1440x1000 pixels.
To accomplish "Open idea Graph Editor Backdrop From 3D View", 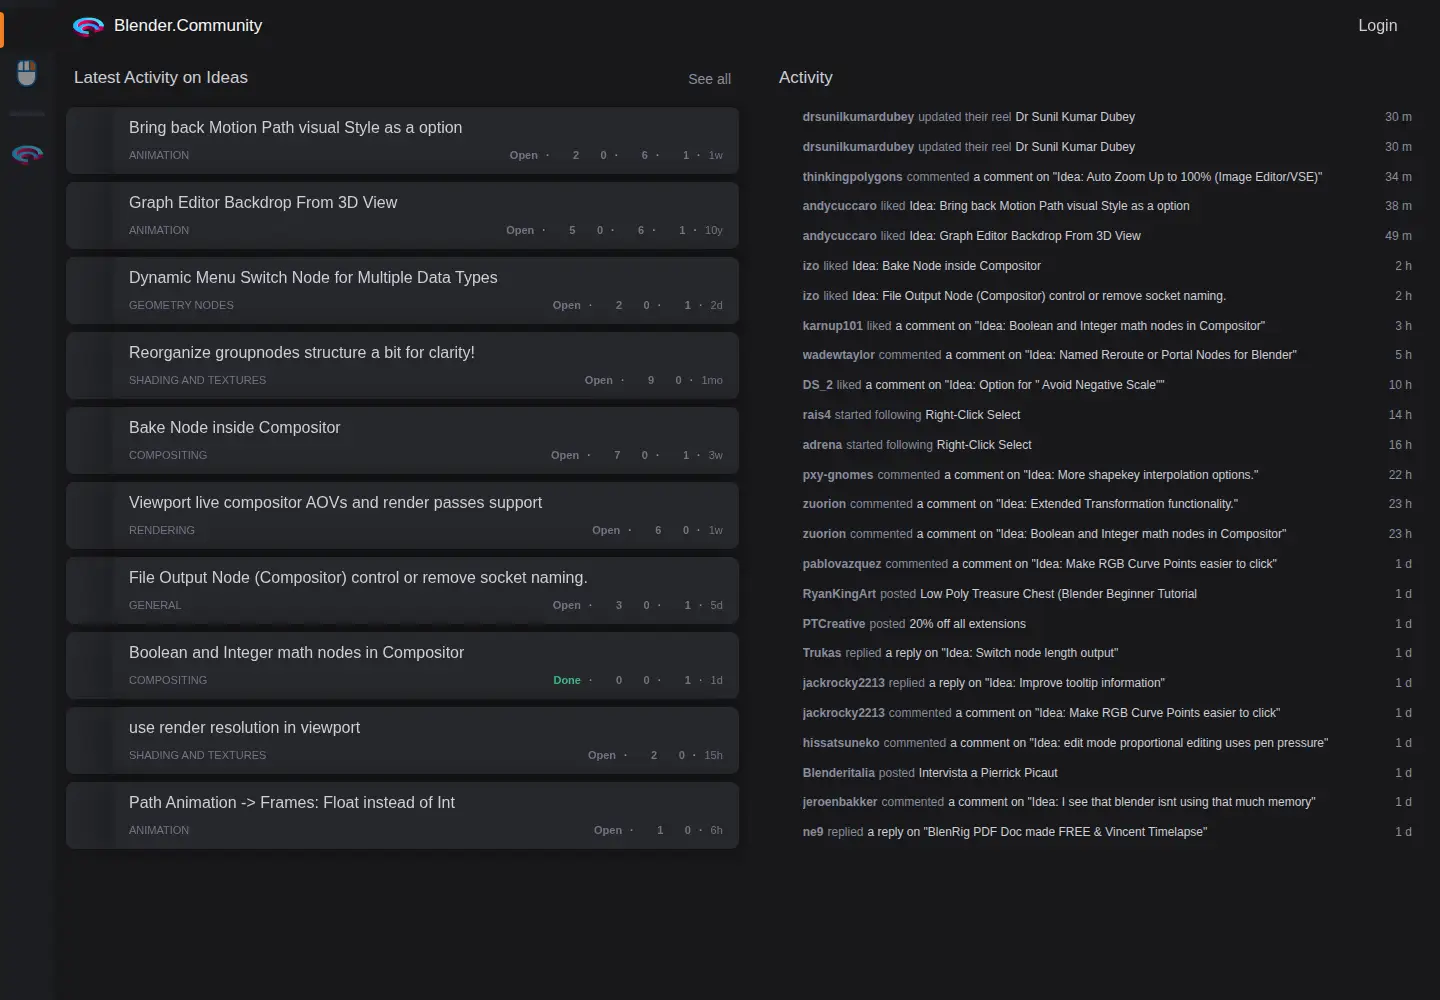I will click(x=263, y=203).
